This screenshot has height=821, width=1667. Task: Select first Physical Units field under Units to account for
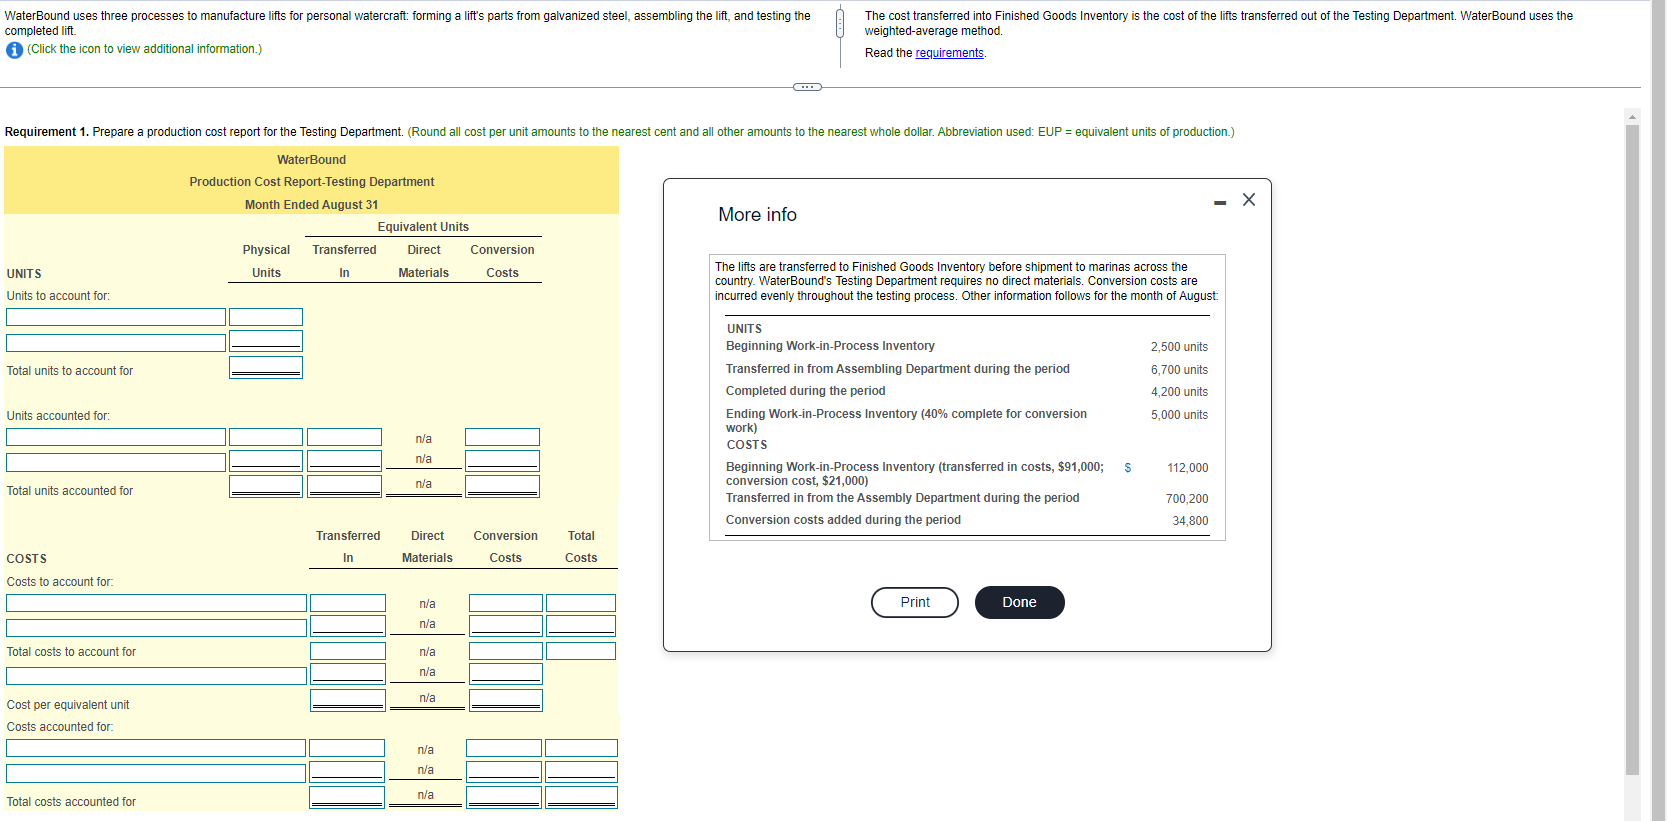tap(266, 317)
